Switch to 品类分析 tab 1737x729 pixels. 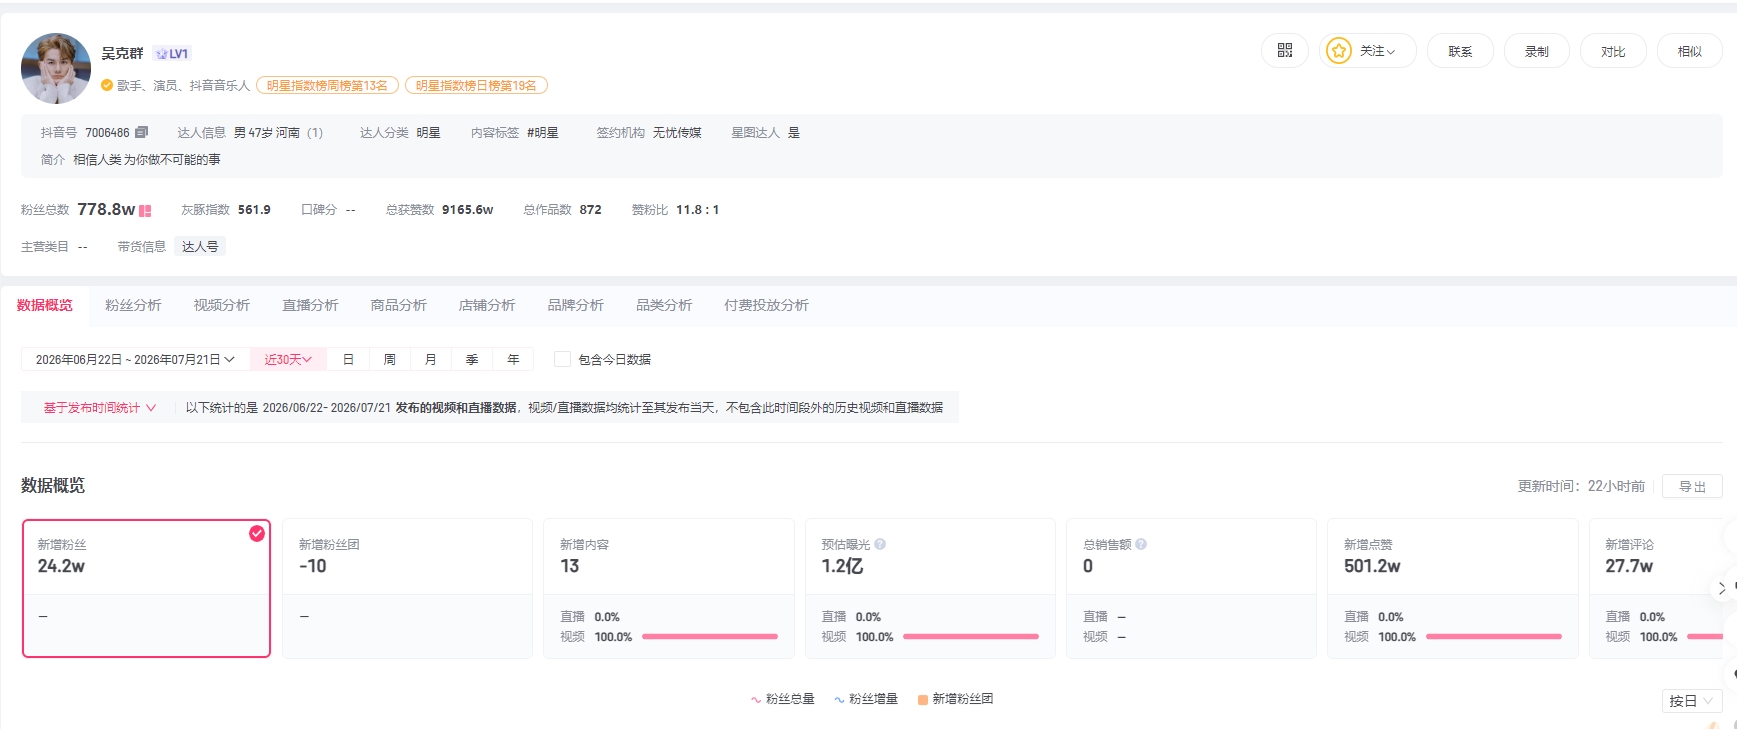click(664, 305)
